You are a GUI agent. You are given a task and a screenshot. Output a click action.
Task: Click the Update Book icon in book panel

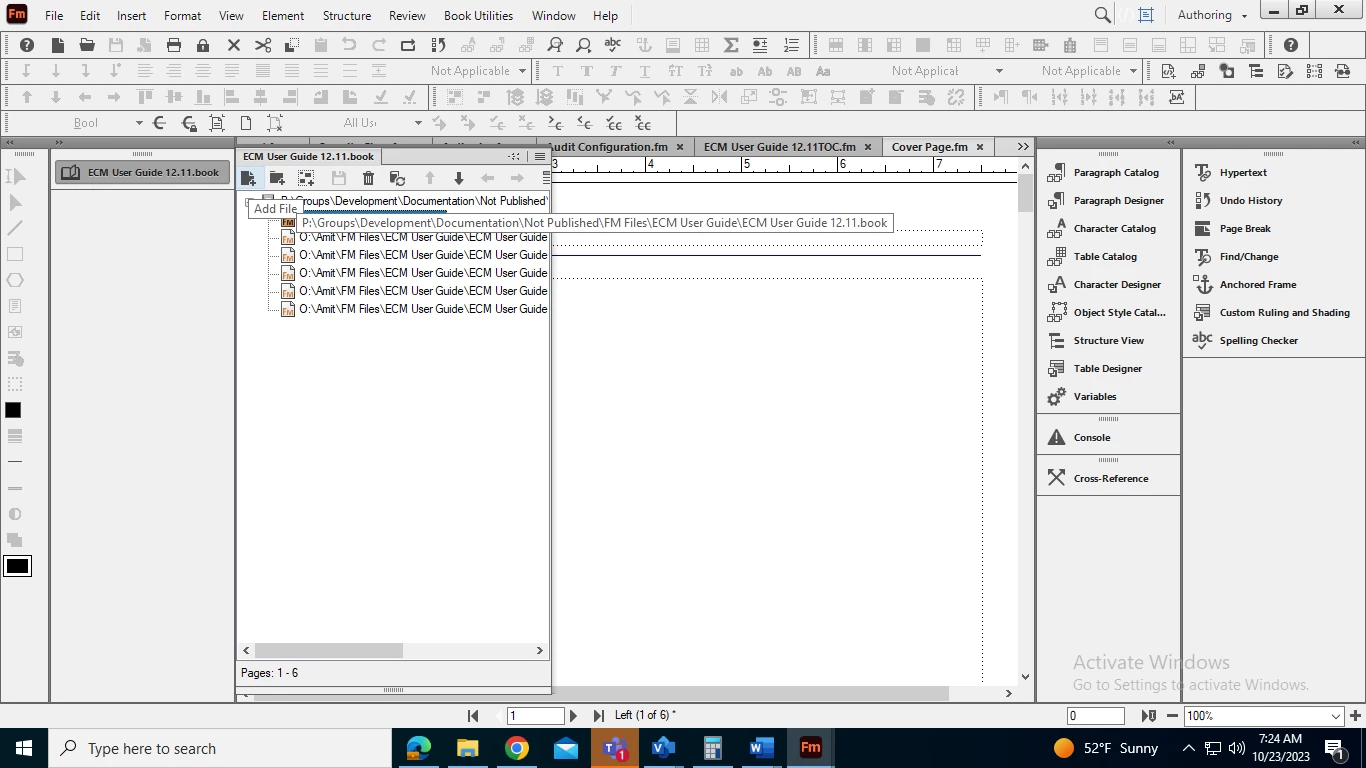click(397, 178)
